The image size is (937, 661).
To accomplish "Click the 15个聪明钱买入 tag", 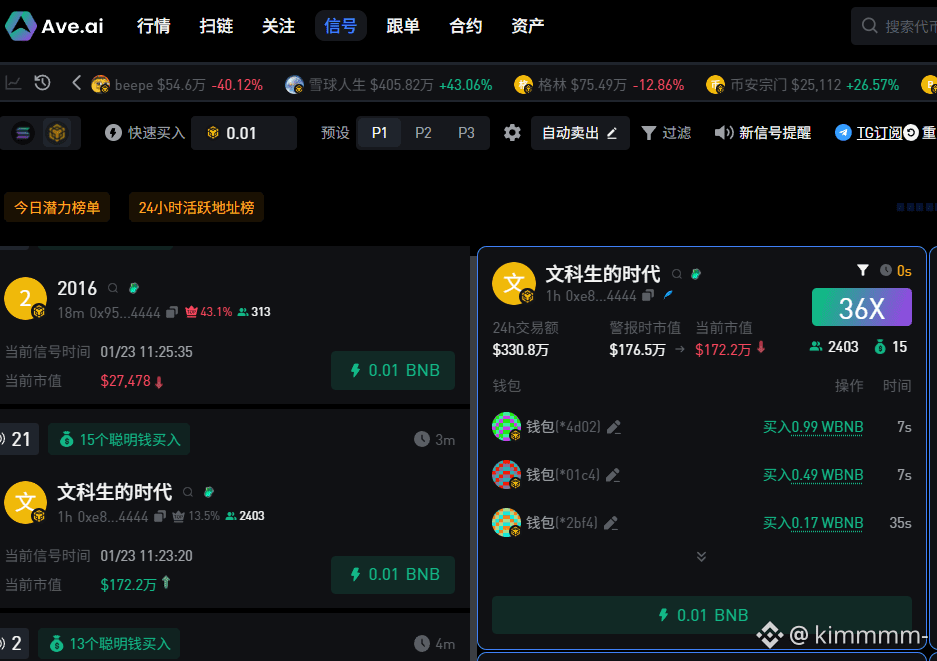I will (x=119, y=440).
